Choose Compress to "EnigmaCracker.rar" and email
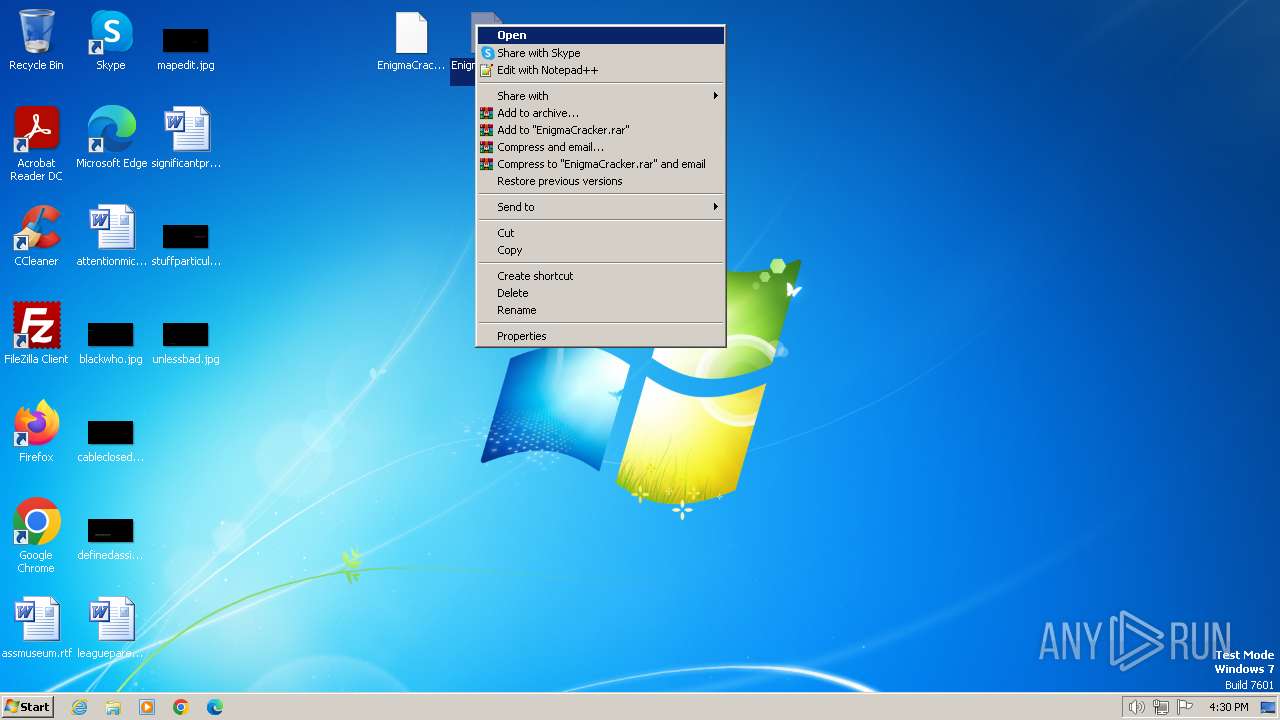1280x720 pixels. 600,164
